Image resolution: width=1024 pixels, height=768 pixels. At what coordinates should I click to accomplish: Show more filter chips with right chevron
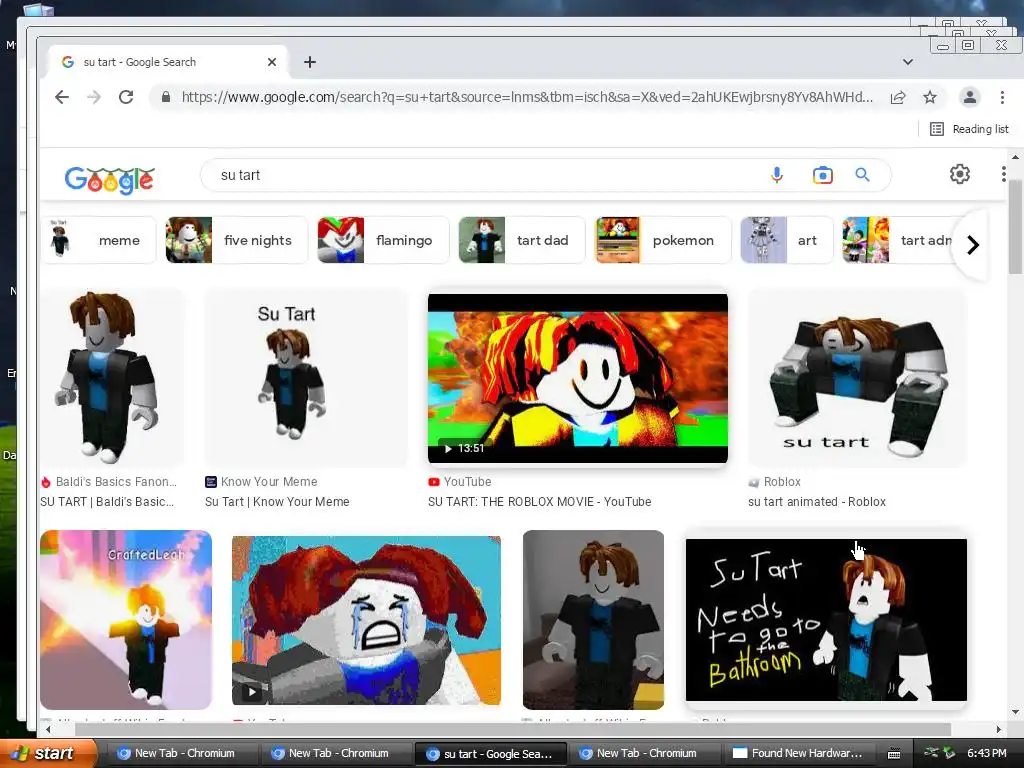click(972, 245)
